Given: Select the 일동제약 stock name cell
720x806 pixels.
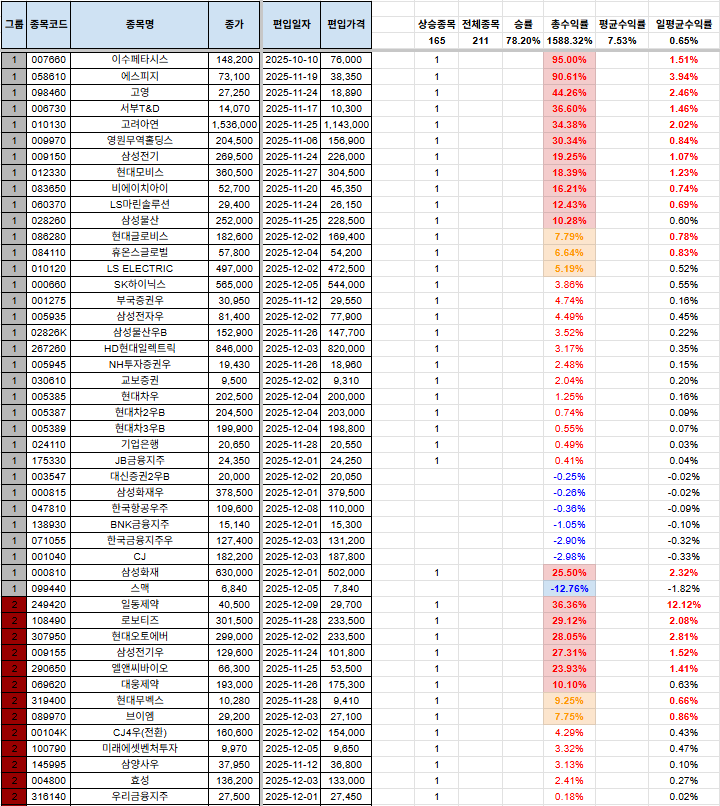Looking at the screenshot, I should point(139,604).
